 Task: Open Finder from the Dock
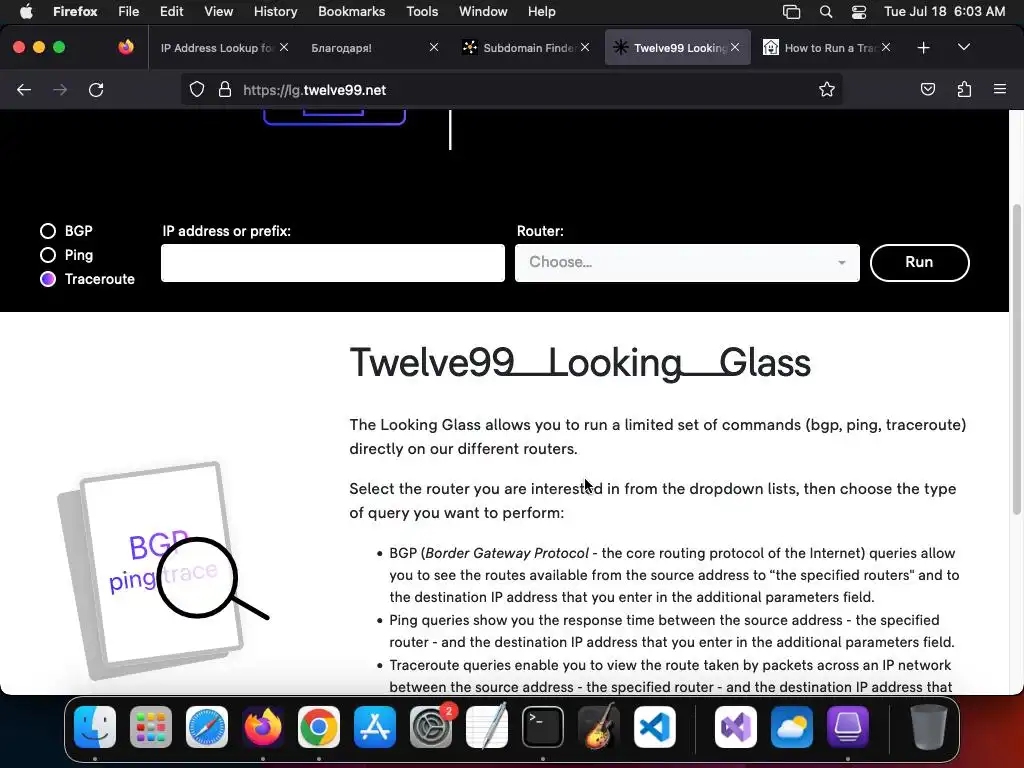[95, 726]
